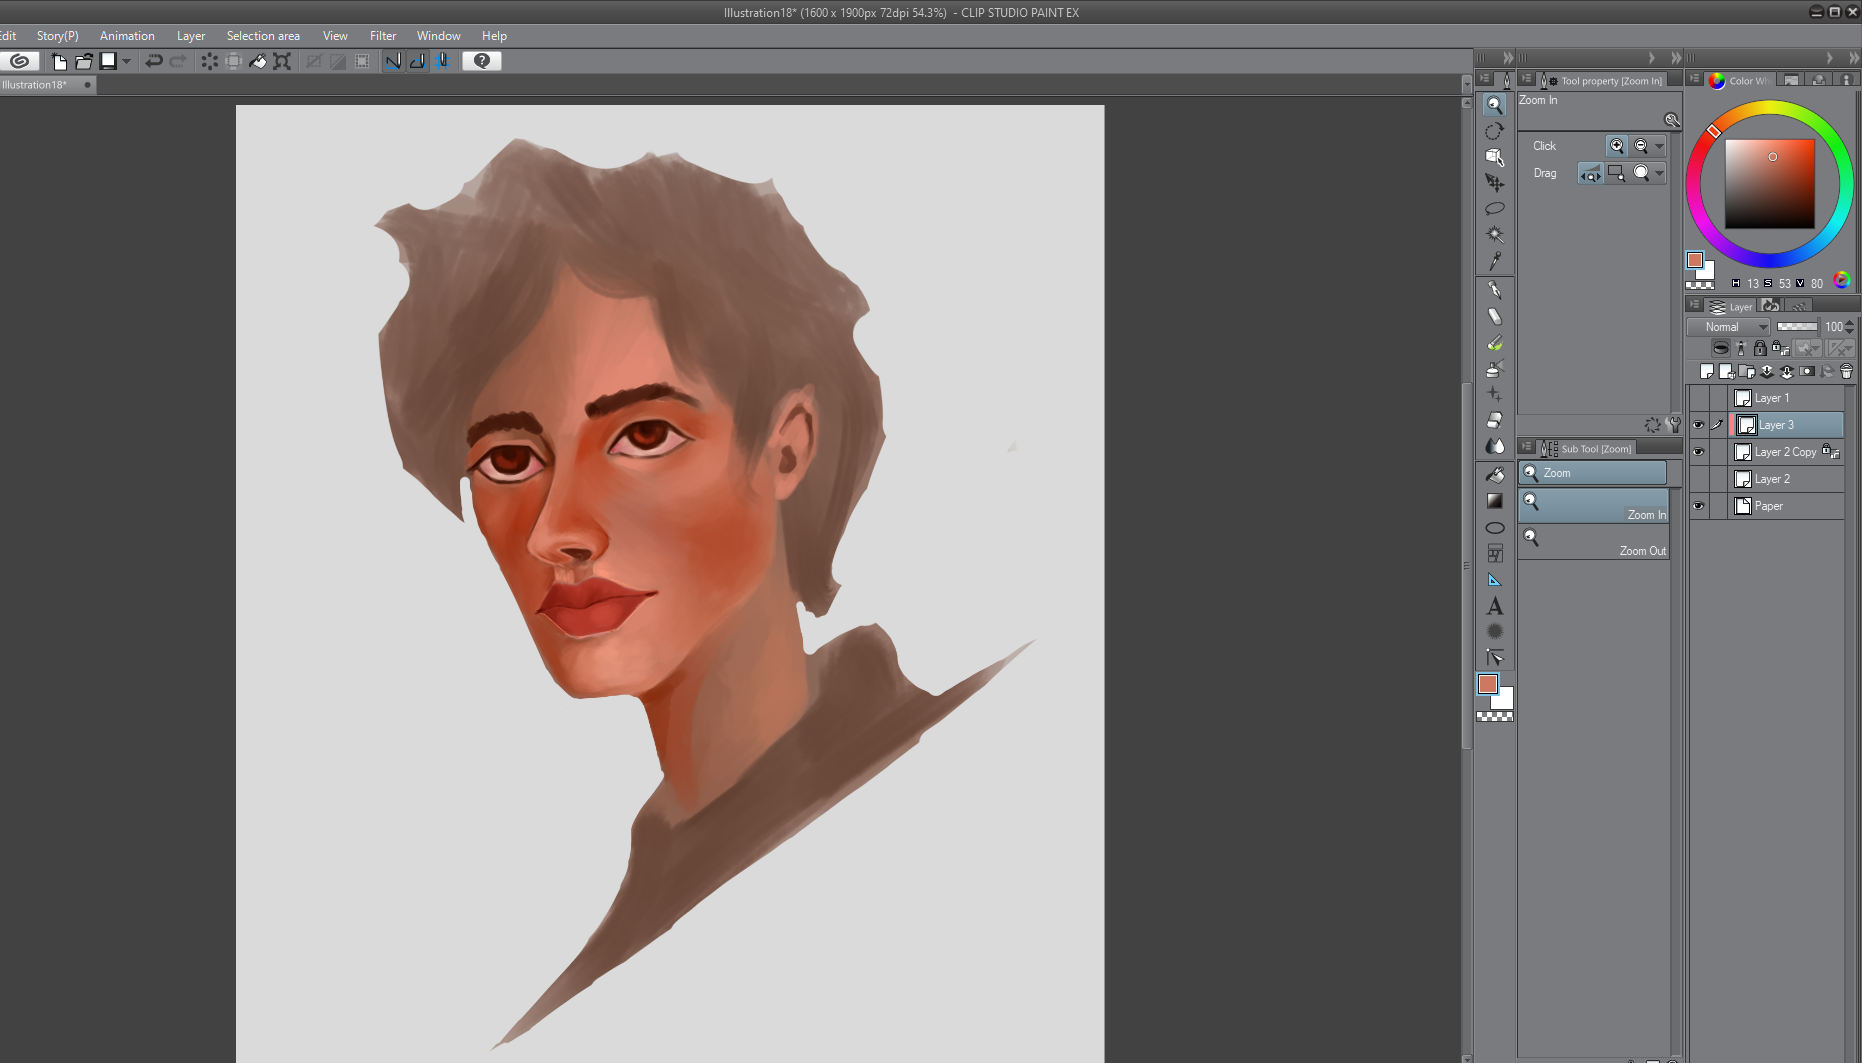
Task: Select the Auto select magic wand tool
Action: click(x=1494, y=234)
